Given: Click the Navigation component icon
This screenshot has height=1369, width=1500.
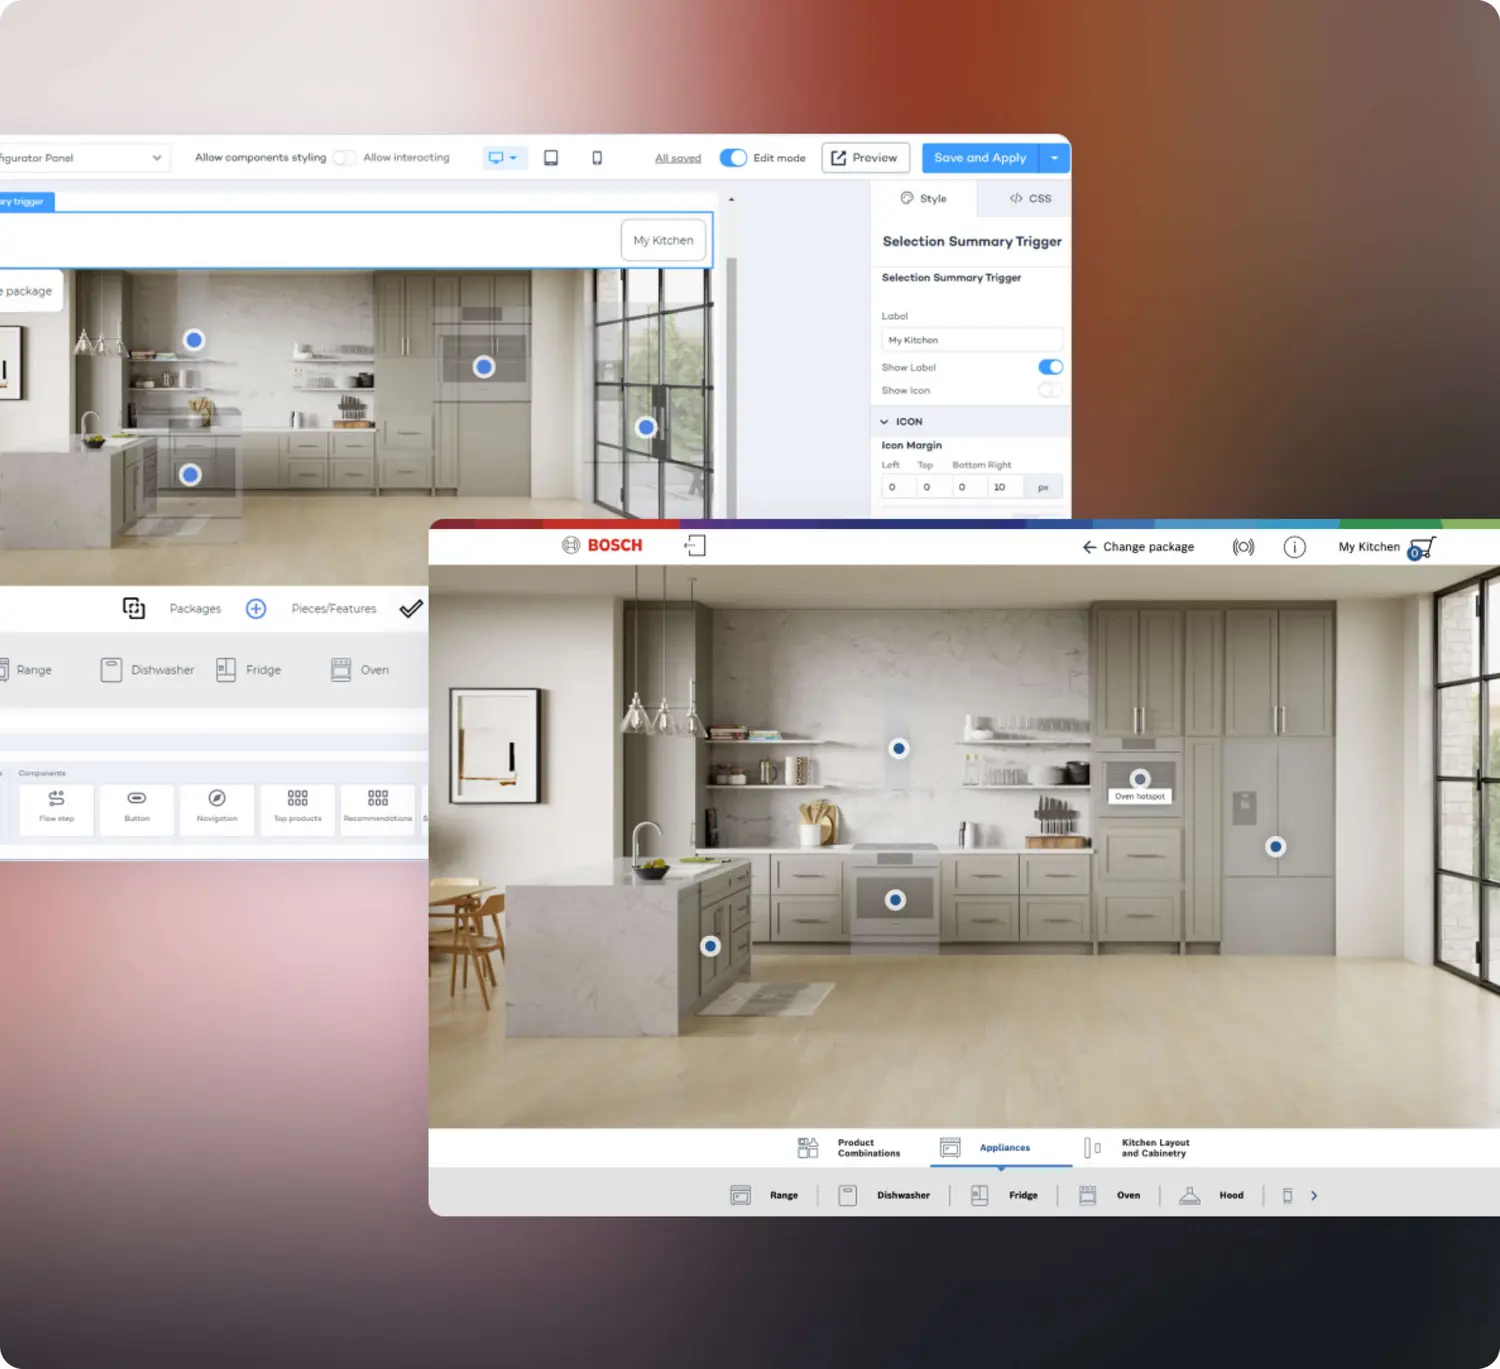Looking at the screenshot, I should (217, 798).
